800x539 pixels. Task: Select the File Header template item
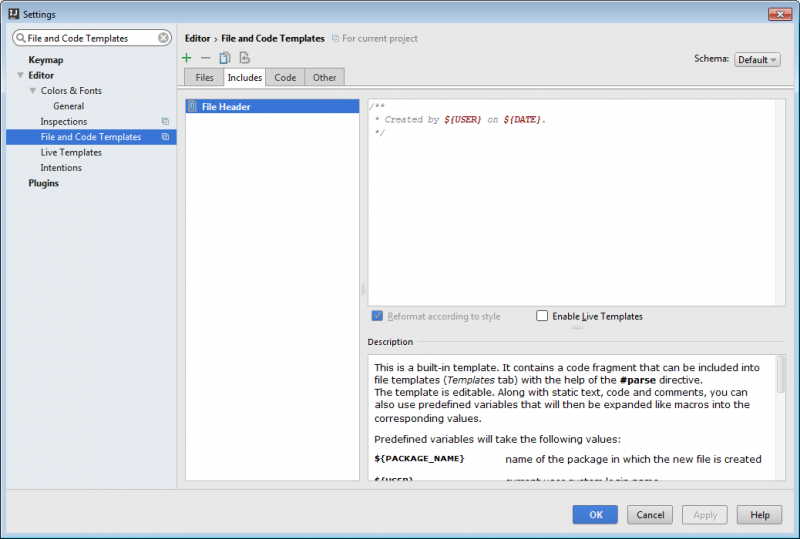coord(226,106)
